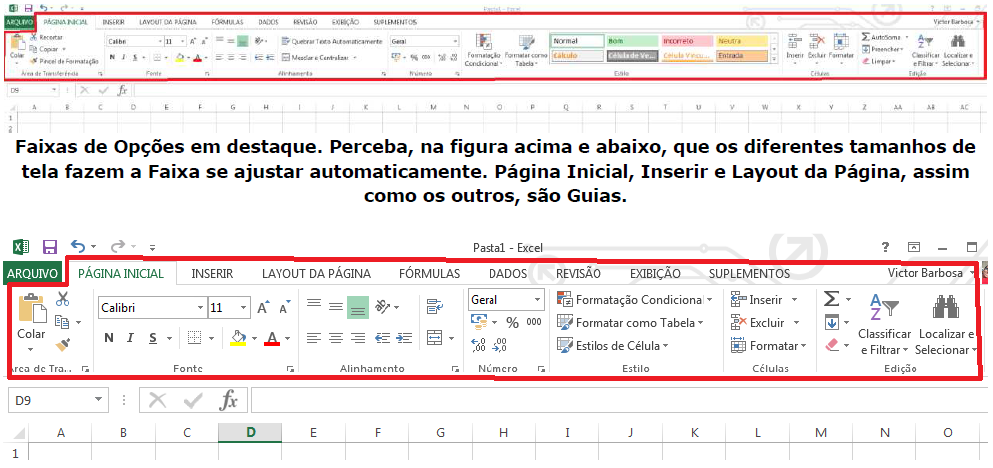Redo icon in lower window's quick access toolbar

(118, 246)
